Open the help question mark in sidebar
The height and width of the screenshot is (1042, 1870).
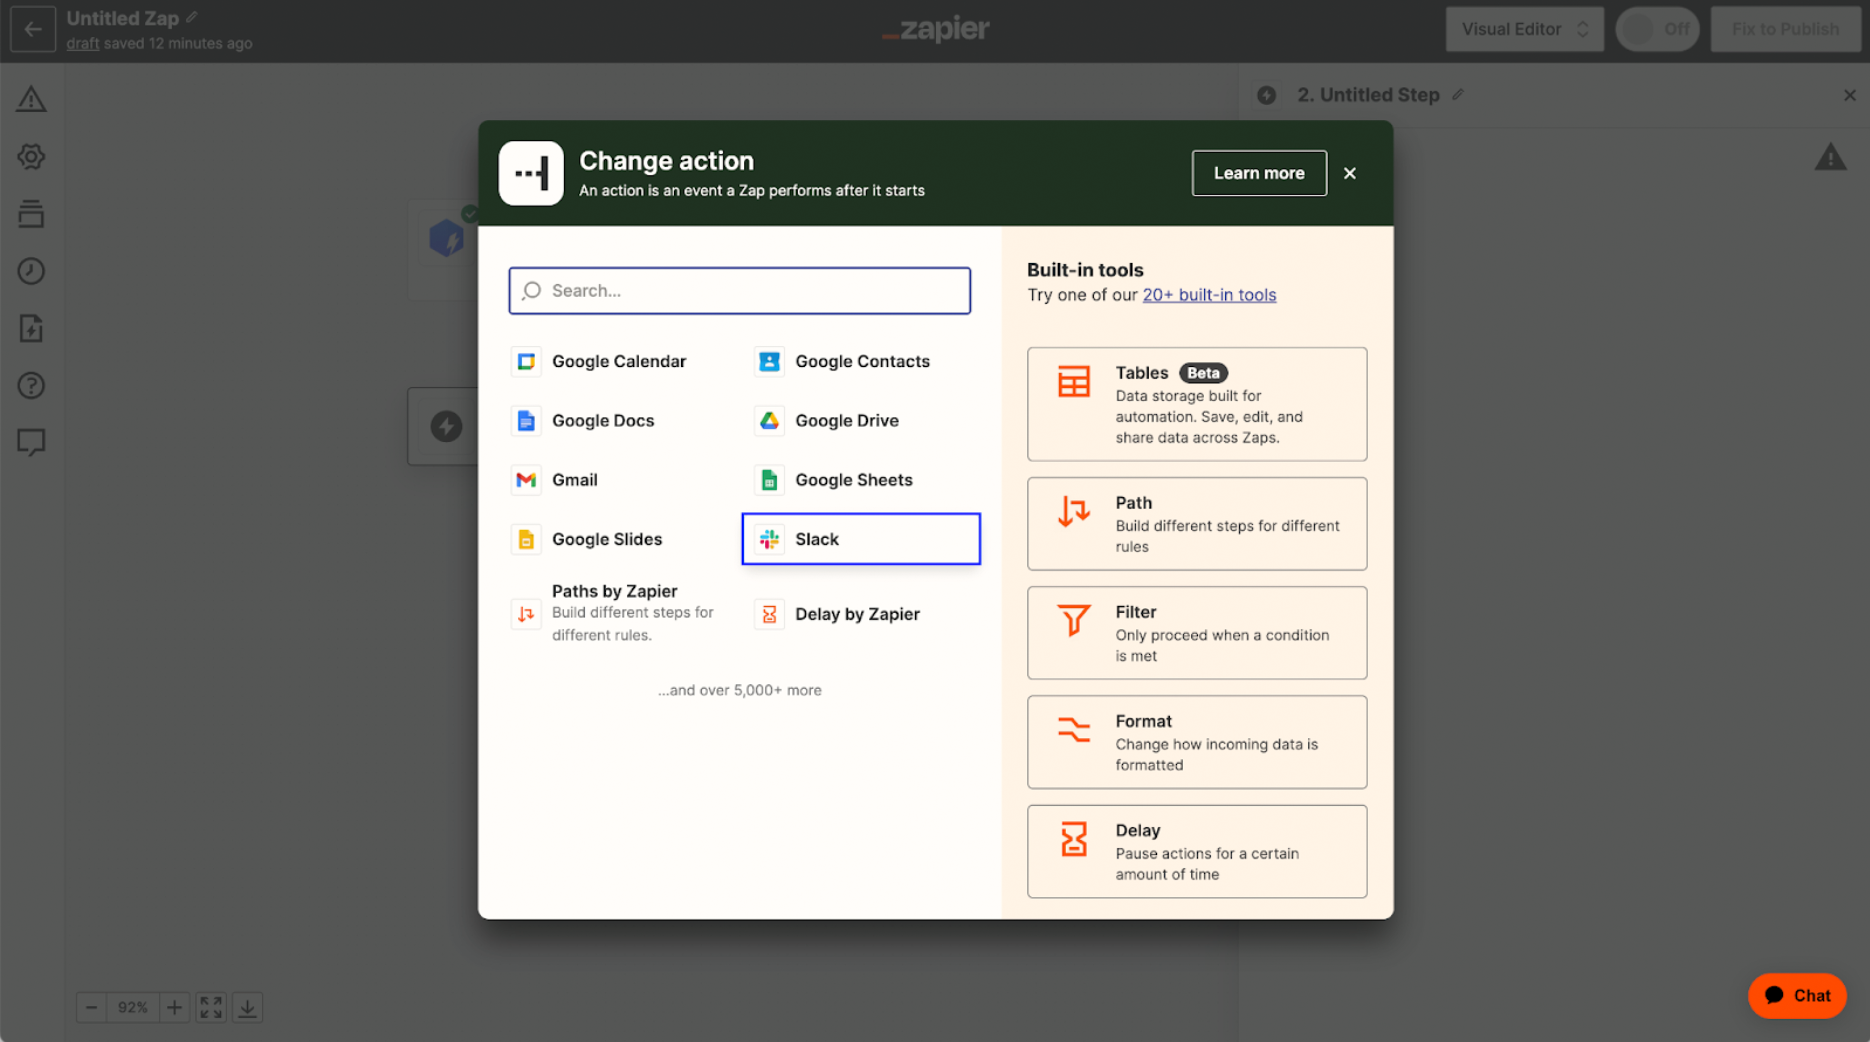coord(31,385)
